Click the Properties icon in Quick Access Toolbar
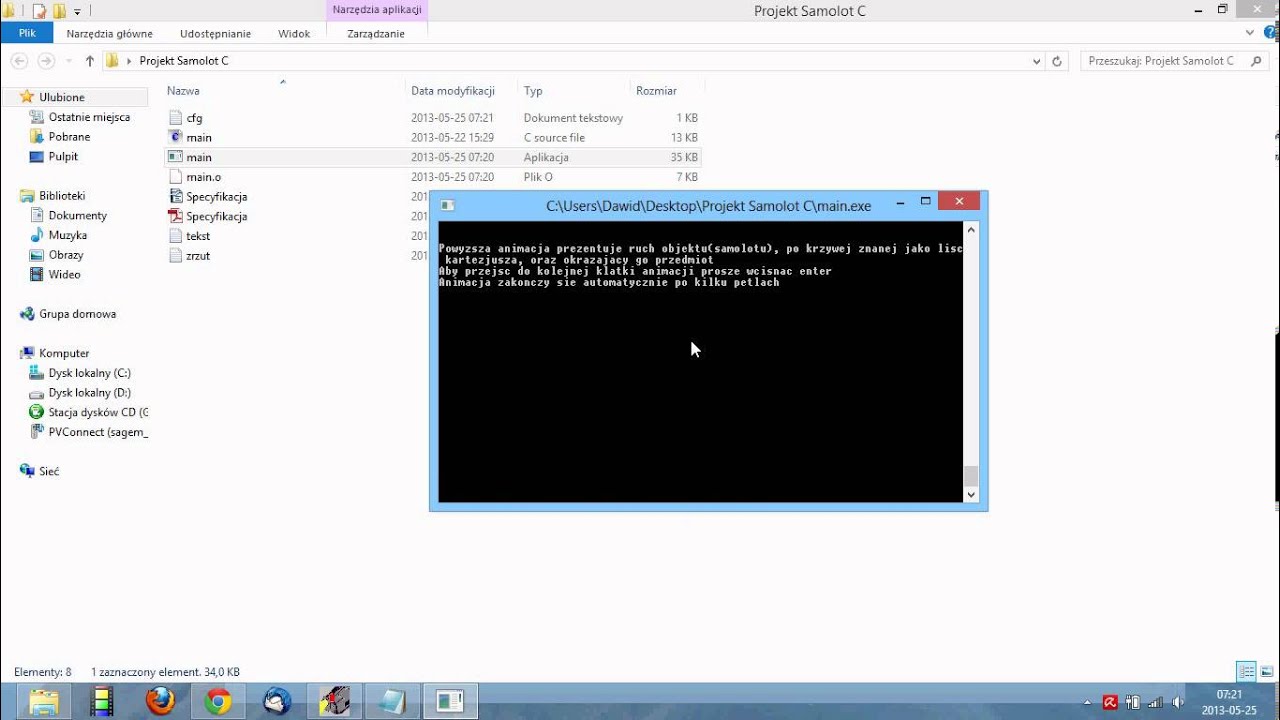Screen dimensions: 1280x720 [39, 11]
